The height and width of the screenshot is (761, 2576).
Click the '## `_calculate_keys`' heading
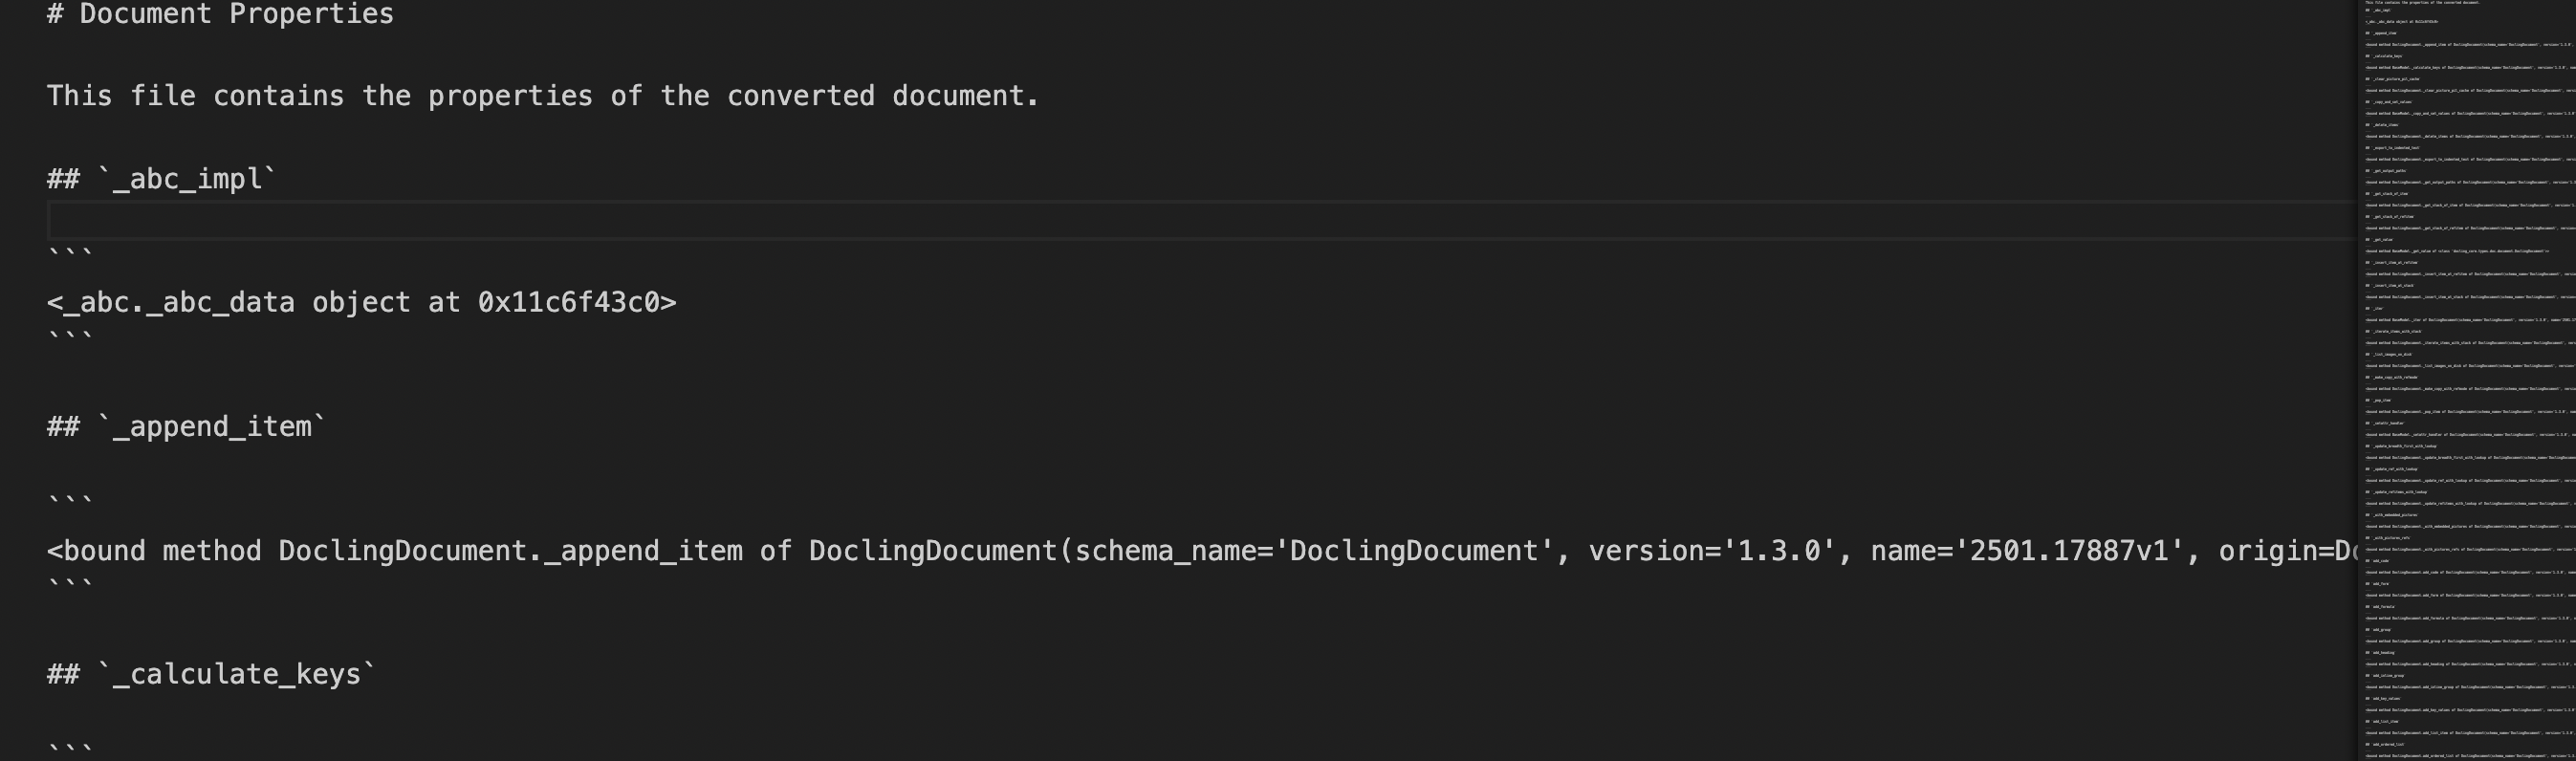(212, 675)
